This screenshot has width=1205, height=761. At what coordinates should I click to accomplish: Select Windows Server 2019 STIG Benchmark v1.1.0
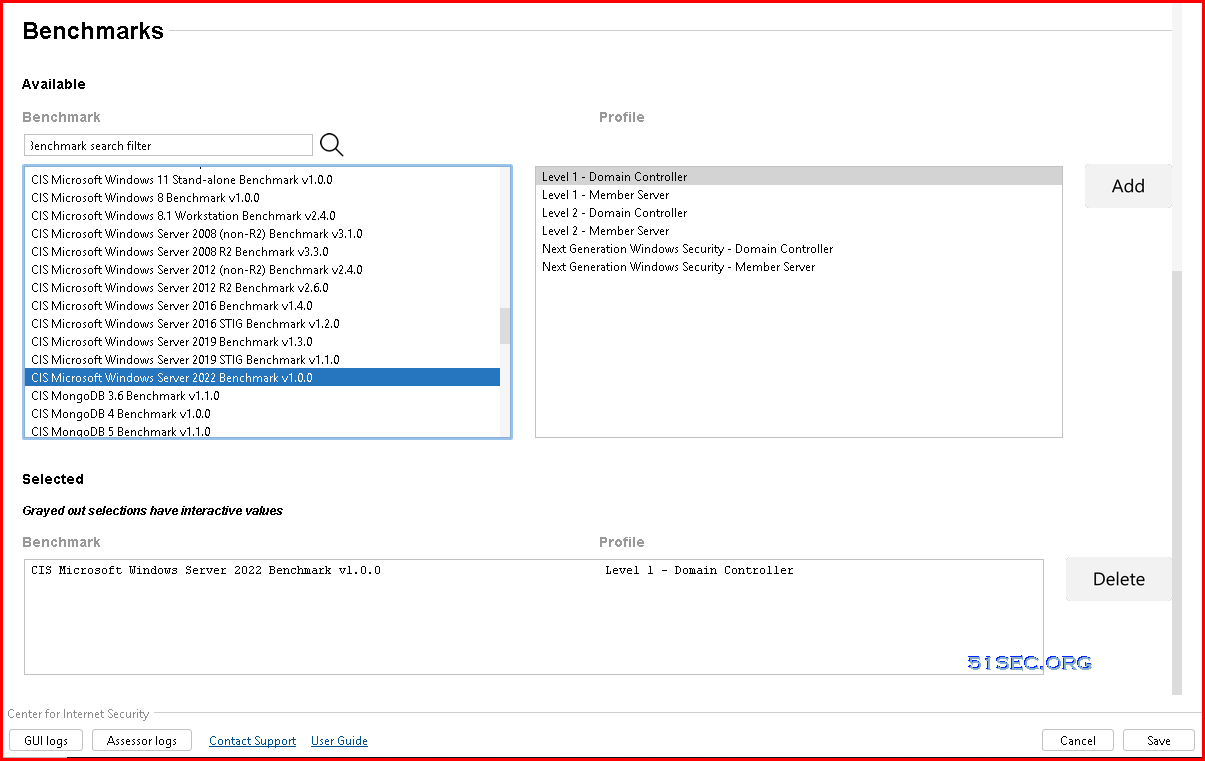pos(262,360)
